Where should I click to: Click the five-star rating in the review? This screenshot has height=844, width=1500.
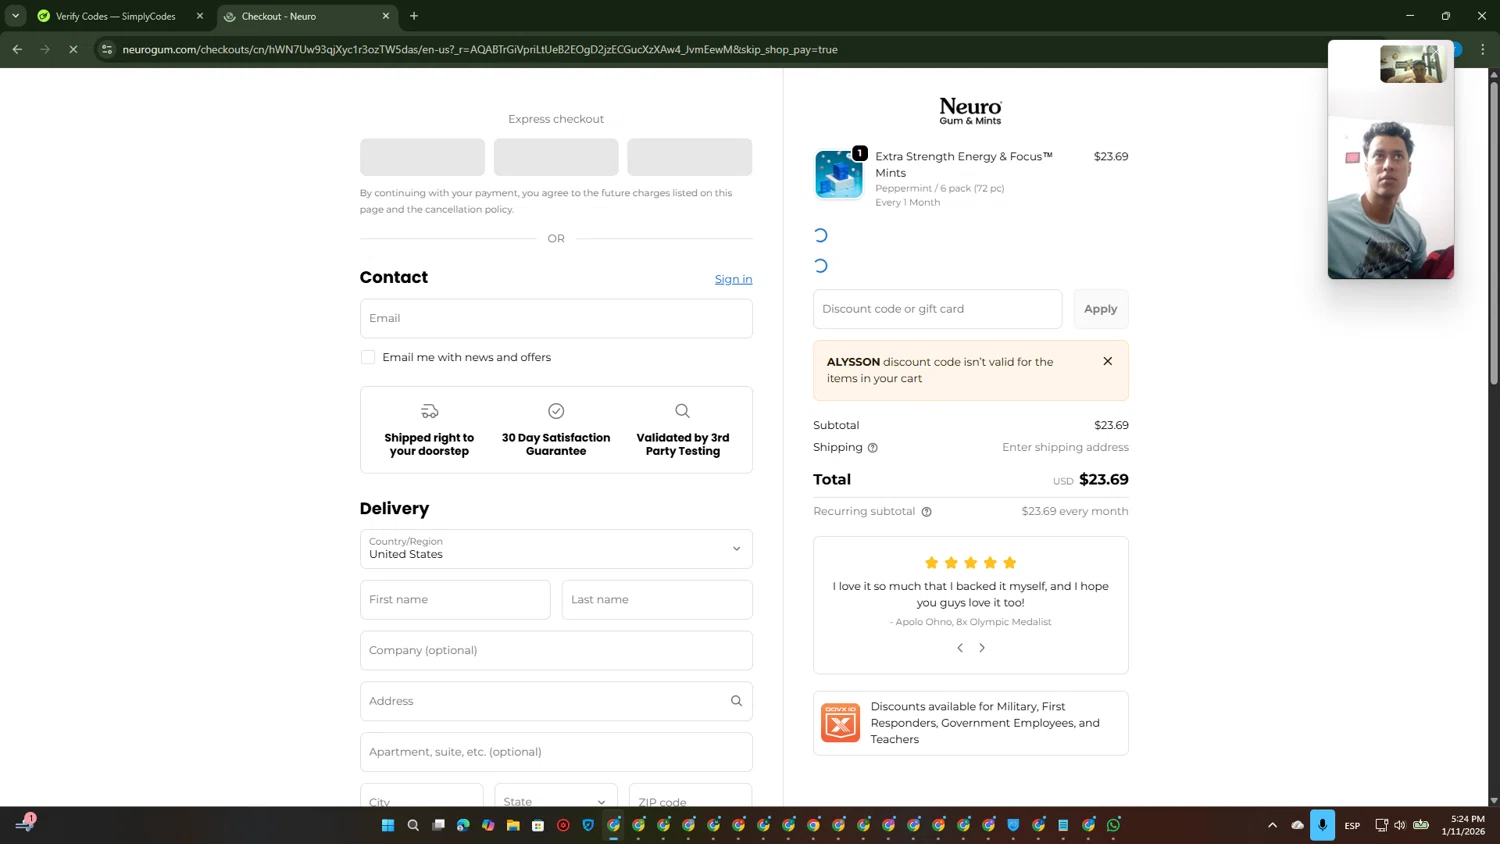point(970,563)
